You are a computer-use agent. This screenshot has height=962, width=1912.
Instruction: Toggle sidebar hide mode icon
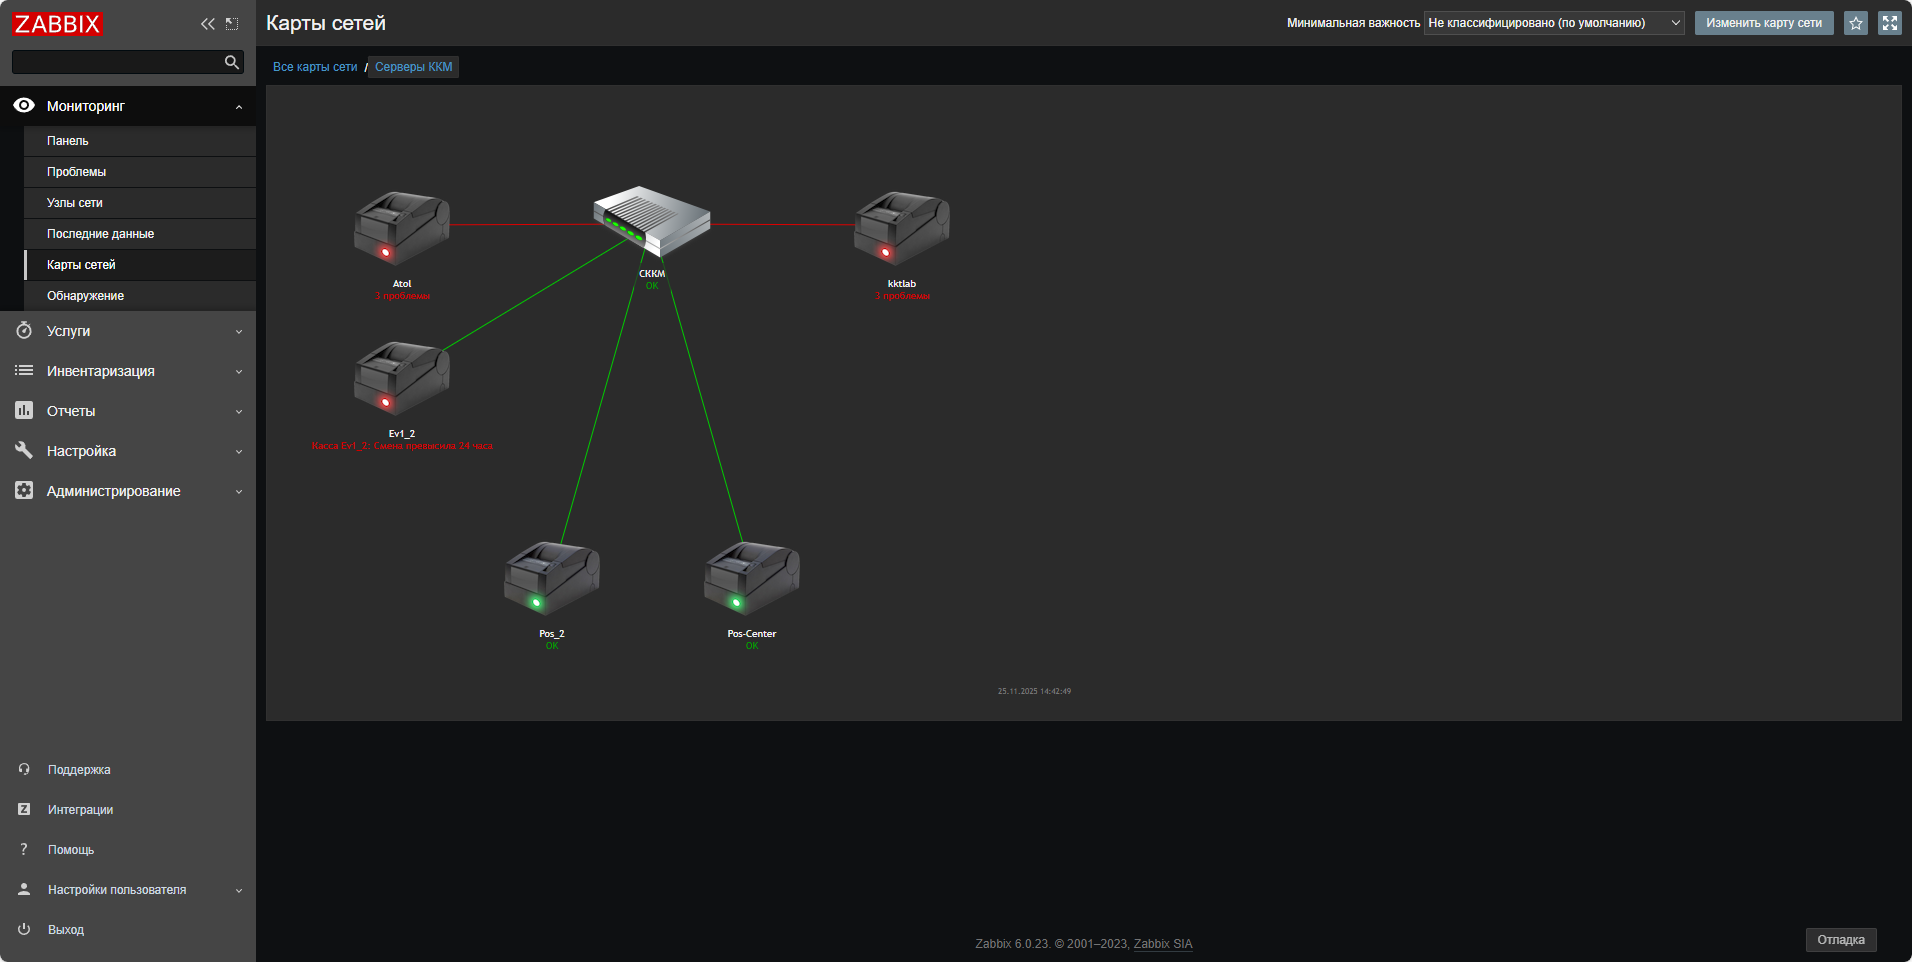[232, 24]
